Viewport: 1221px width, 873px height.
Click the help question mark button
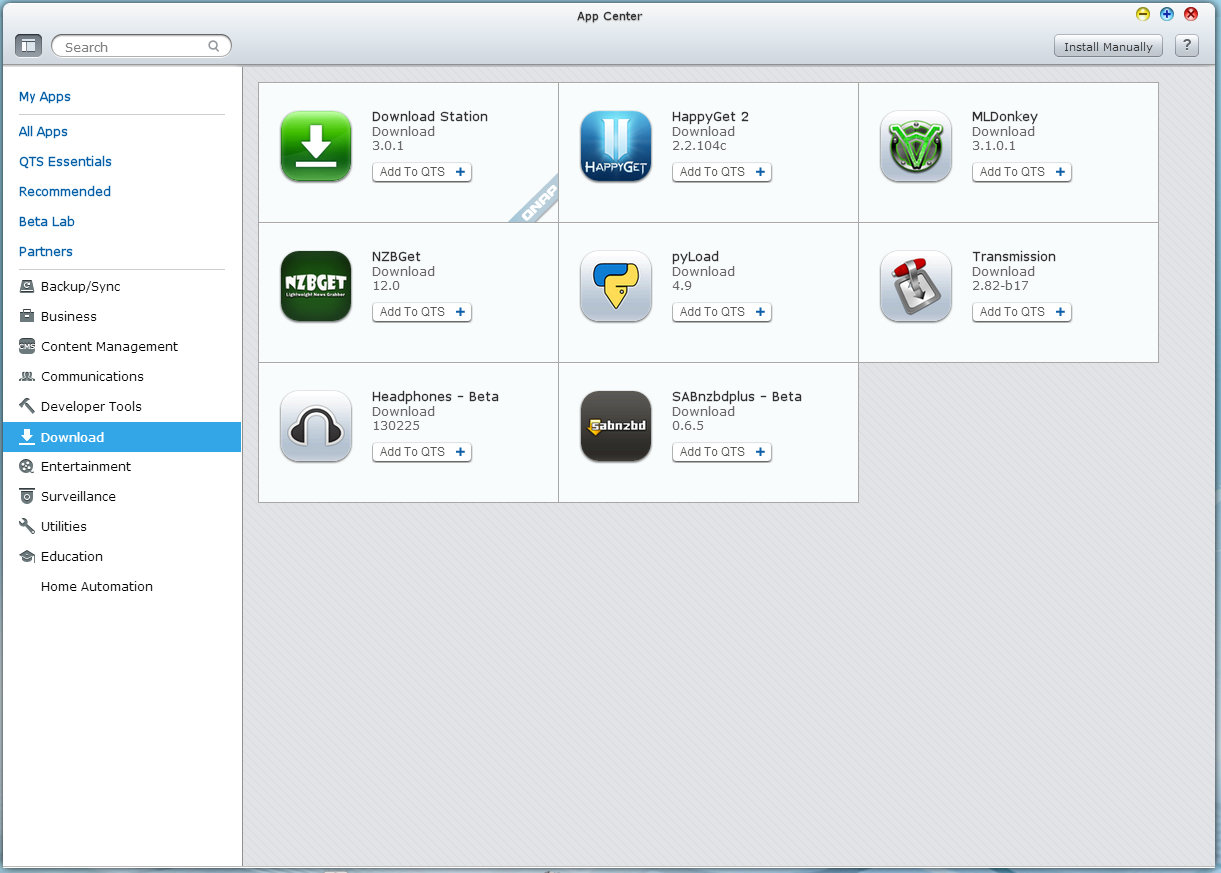coord(1186,46)
